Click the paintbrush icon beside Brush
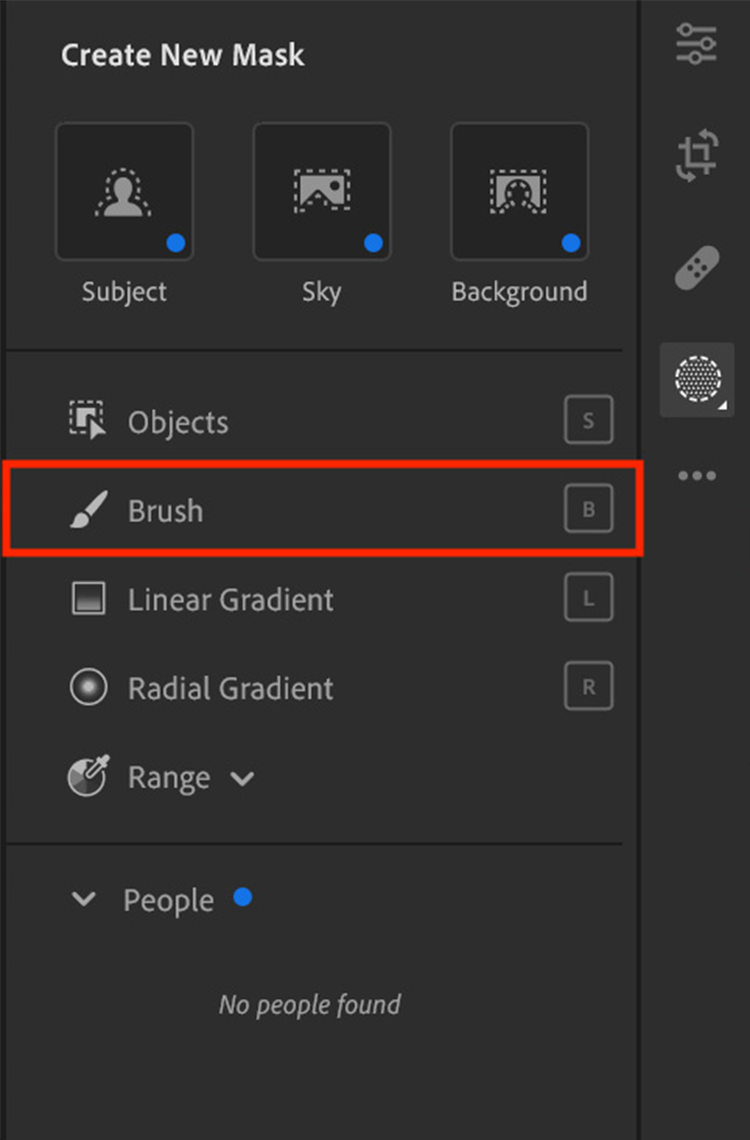This screenshot has width=750, height=1140. 87,510
